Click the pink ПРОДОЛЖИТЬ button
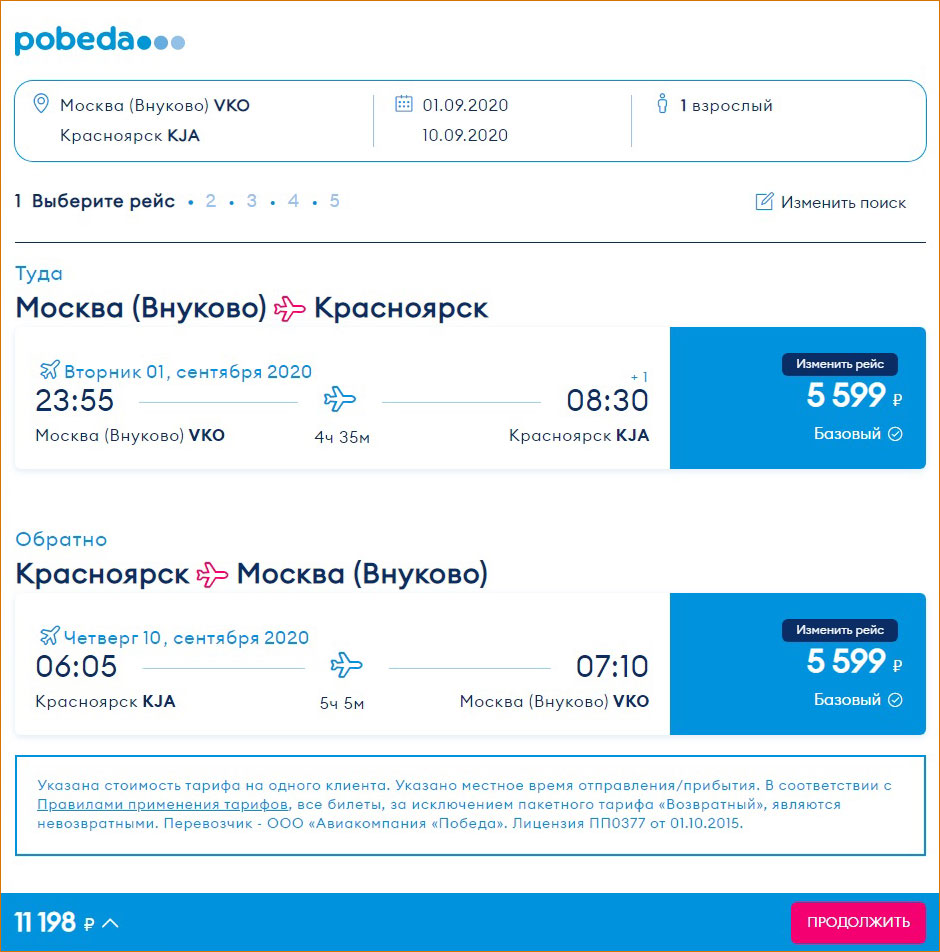Viewport: 940px width, 952px height. click(x=858, y=922)
